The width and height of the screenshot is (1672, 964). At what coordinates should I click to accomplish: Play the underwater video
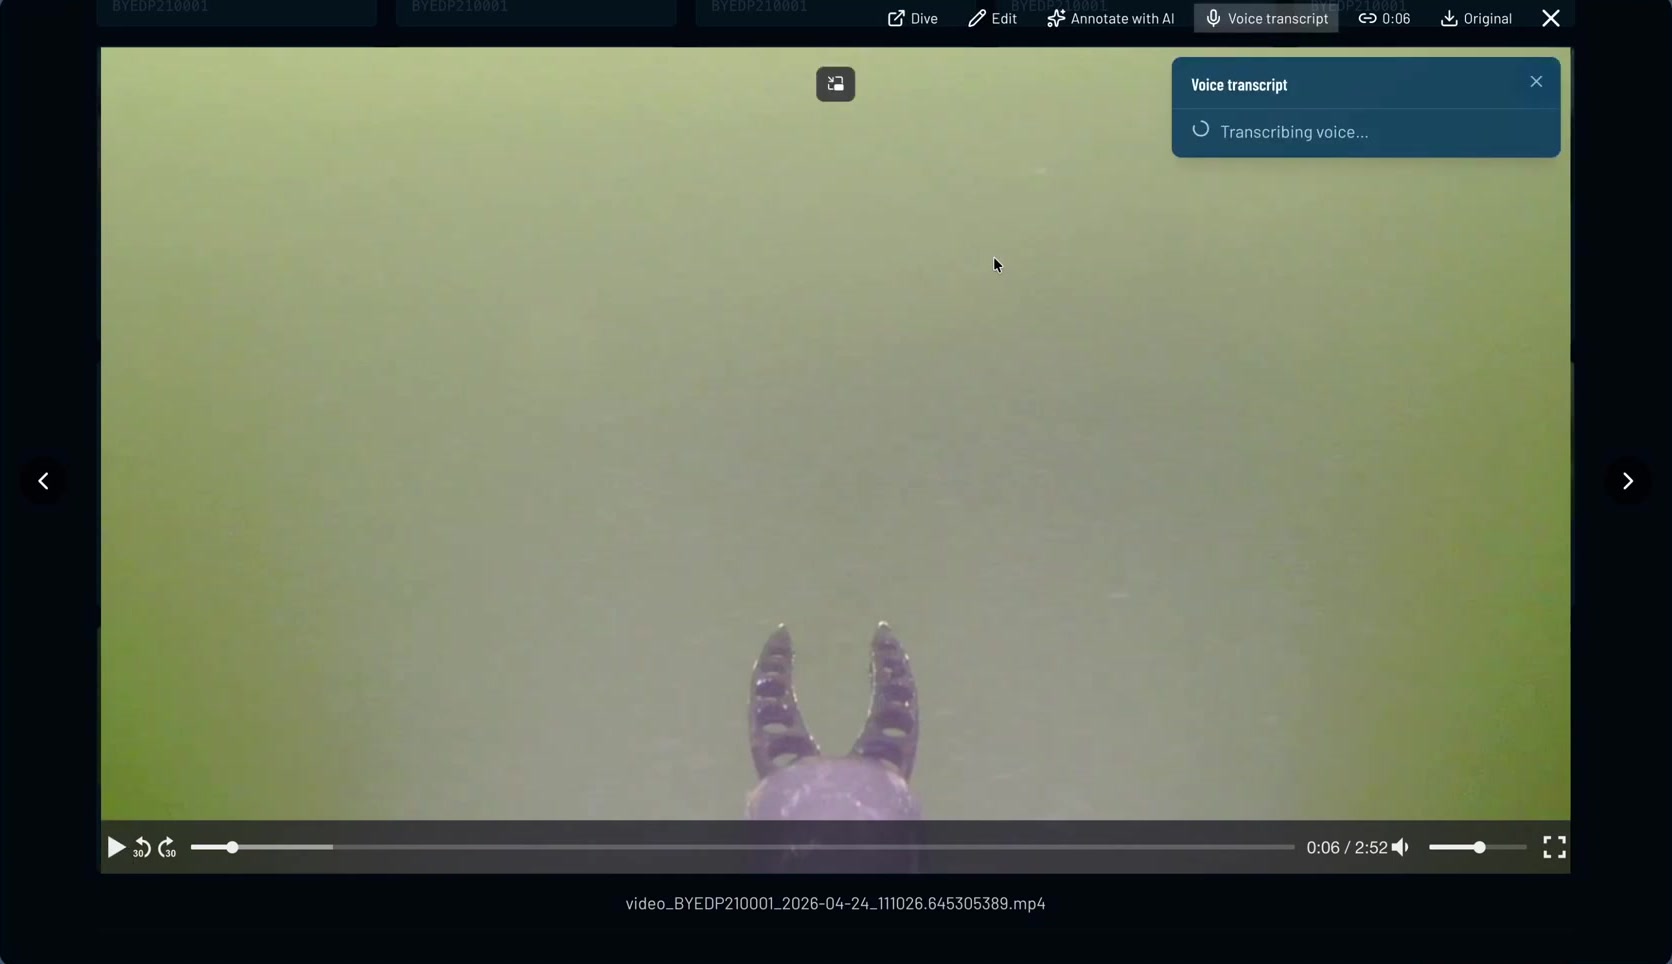coord(116,847)
